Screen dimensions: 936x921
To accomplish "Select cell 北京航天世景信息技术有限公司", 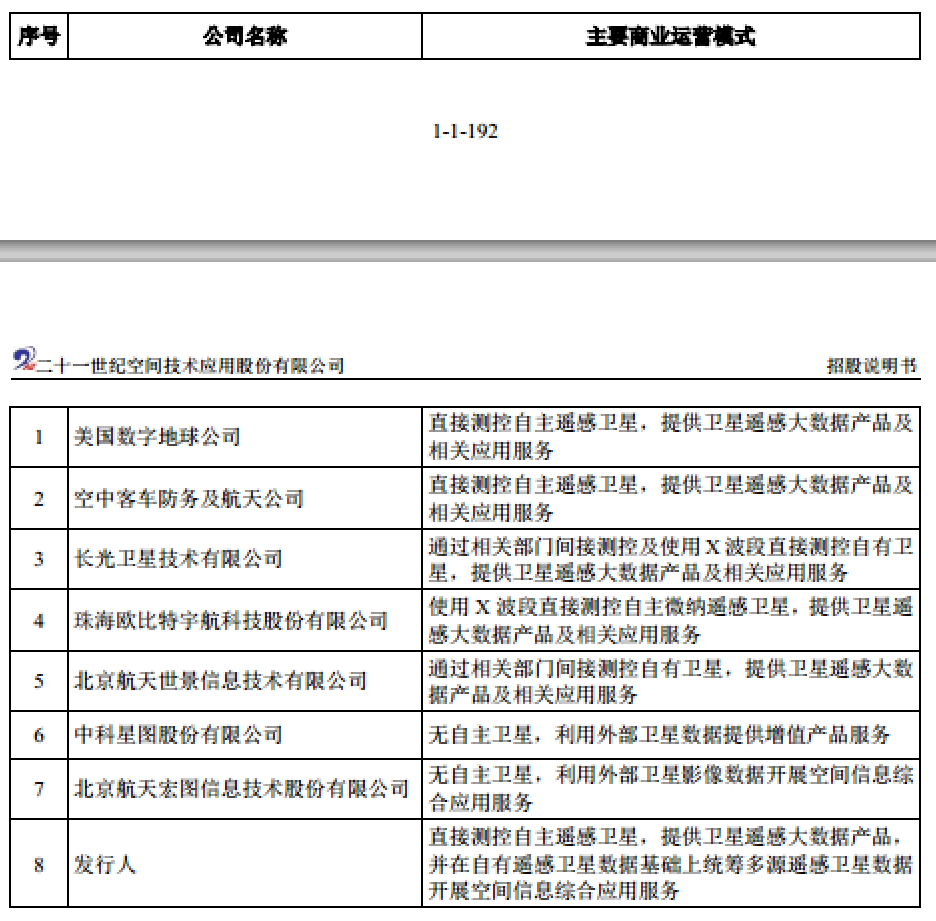I will pyautogui.click(x=245, y=681).
